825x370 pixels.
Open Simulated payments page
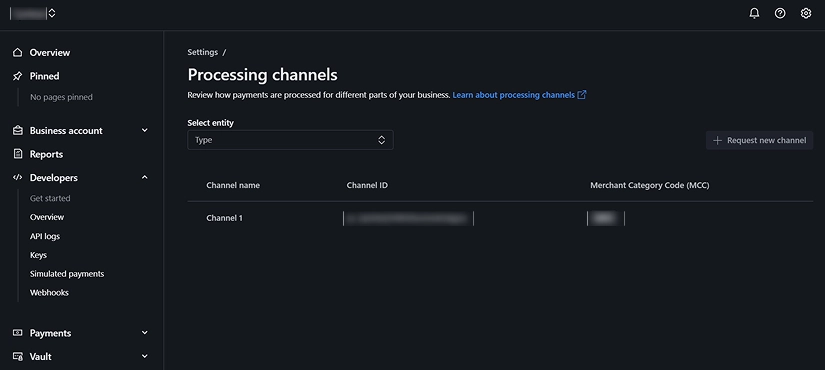67,274
